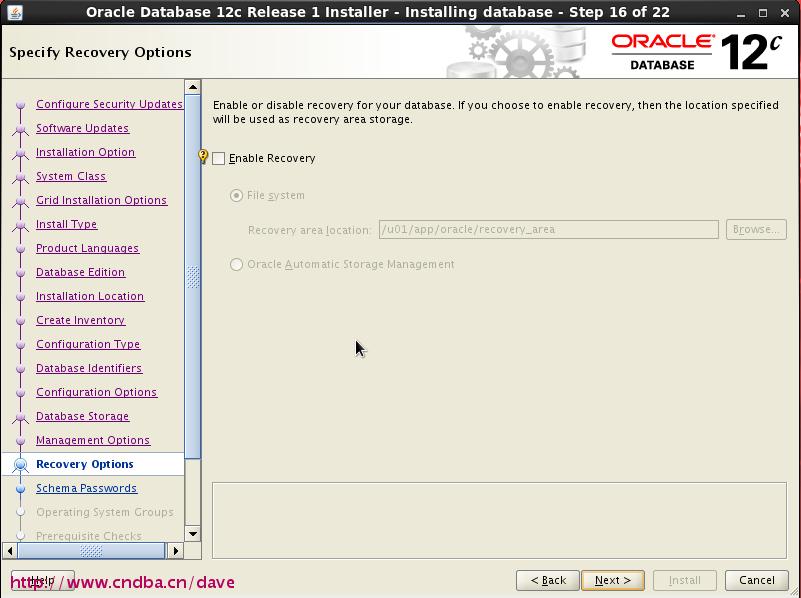Screen dimensions: 801x598
Task: Open the Configuration Options step
Action: tap(97, 392)
